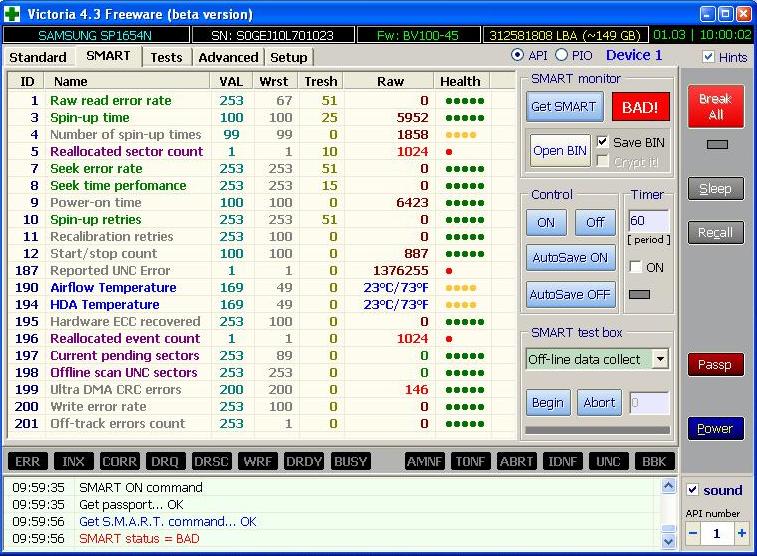Enable the Timer ON checkbox
Image resolution: width=757 pixels, height=556 pixels.
pyautogui.click(x=636, y=267)
